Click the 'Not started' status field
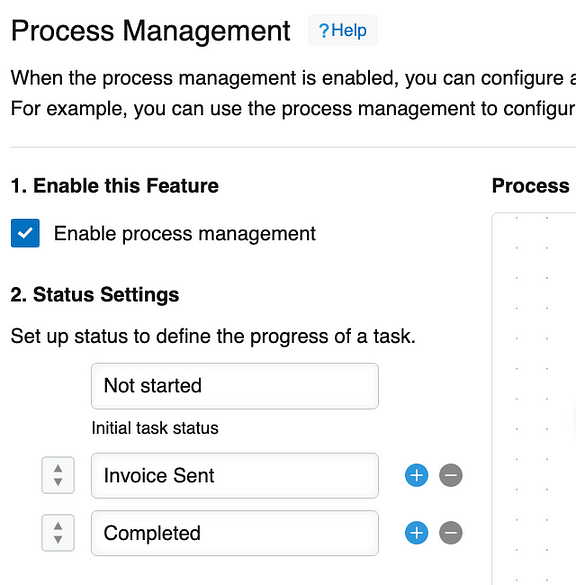The image size is (576, 585). click(235, 386)
